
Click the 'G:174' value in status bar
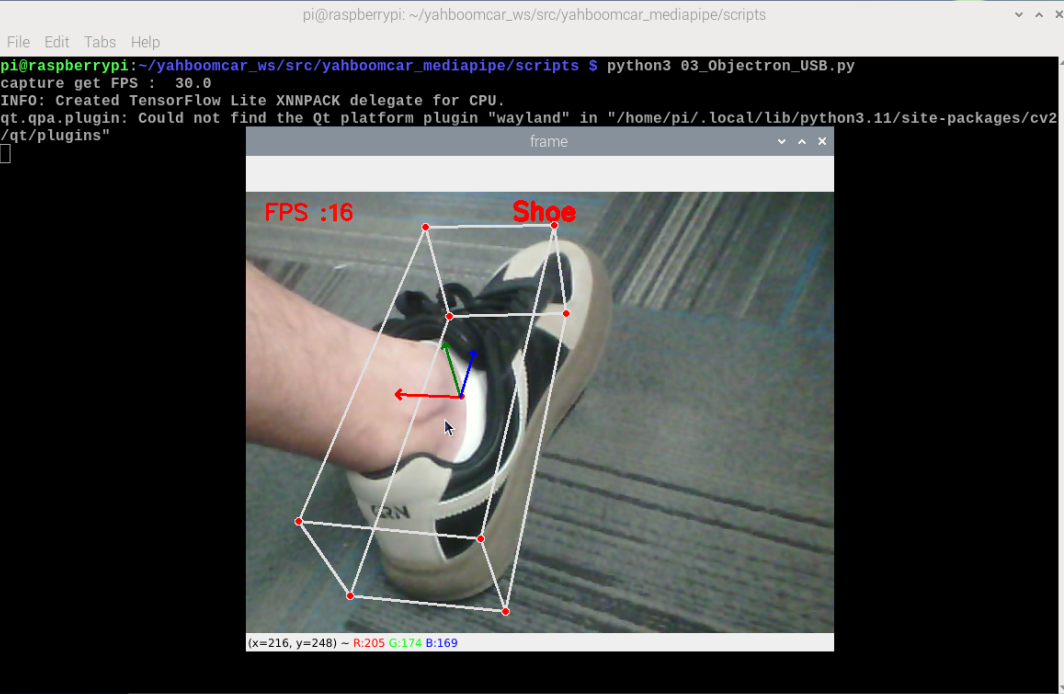point(405,642)
